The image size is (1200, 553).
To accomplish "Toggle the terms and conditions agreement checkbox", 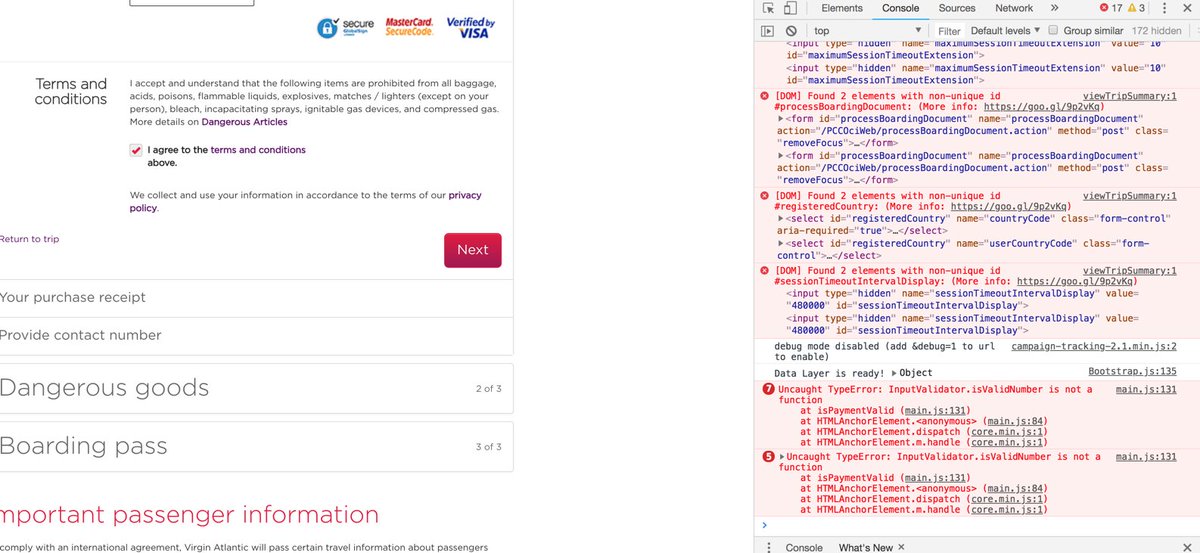I will point(136,150).
